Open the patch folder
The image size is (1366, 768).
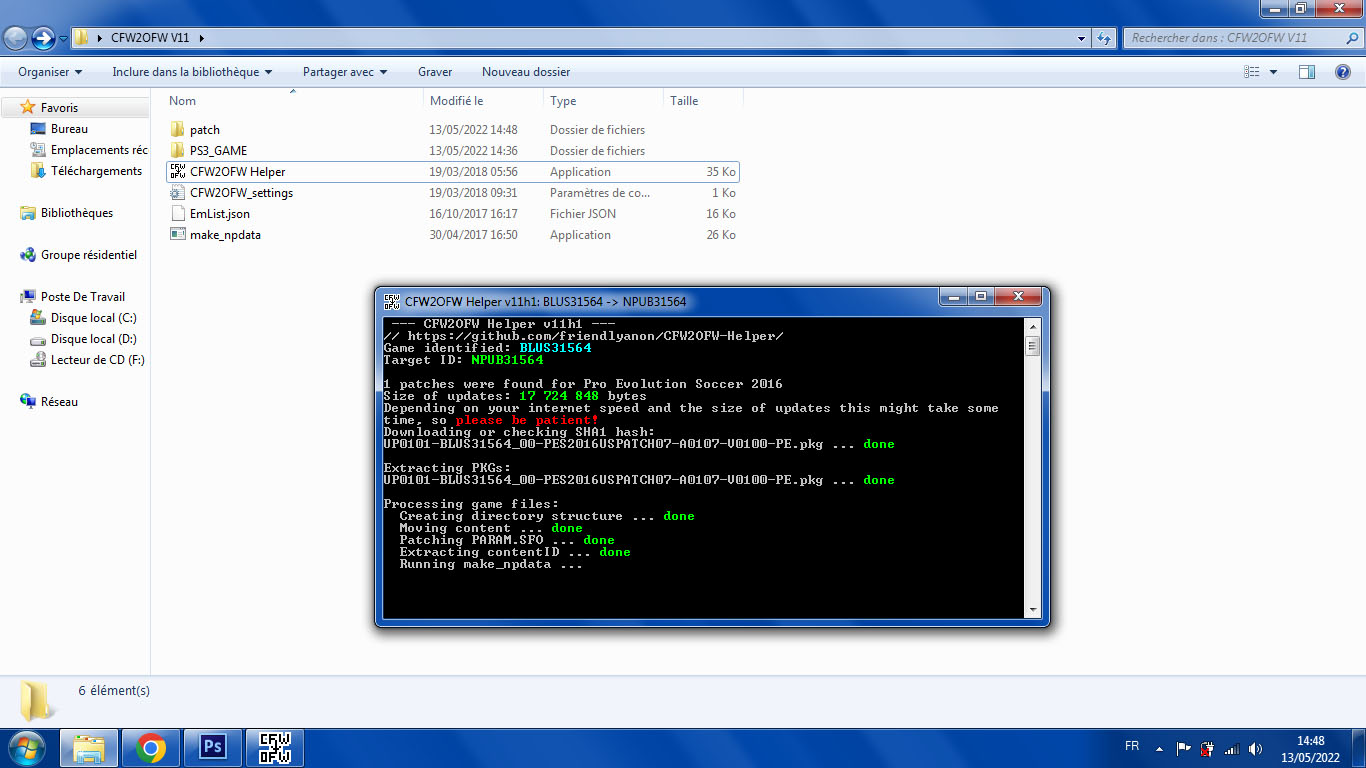(x=204, y=130)
